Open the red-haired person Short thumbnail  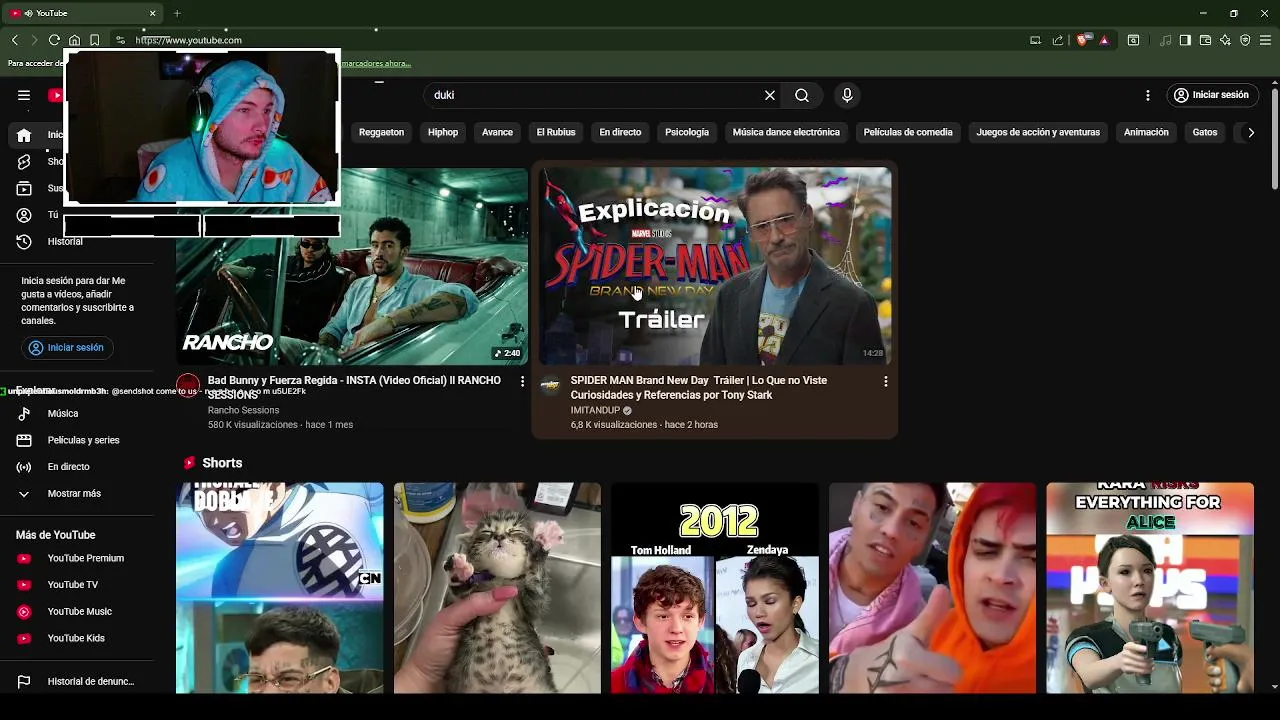click(932, 588)
